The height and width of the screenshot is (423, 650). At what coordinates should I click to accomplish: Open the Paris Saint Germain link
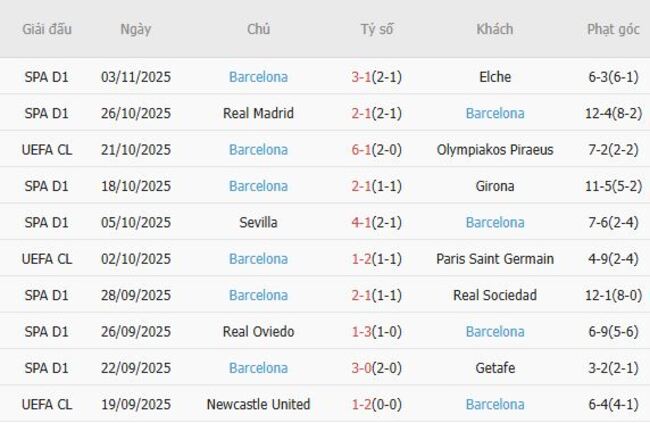pos(495,259)
